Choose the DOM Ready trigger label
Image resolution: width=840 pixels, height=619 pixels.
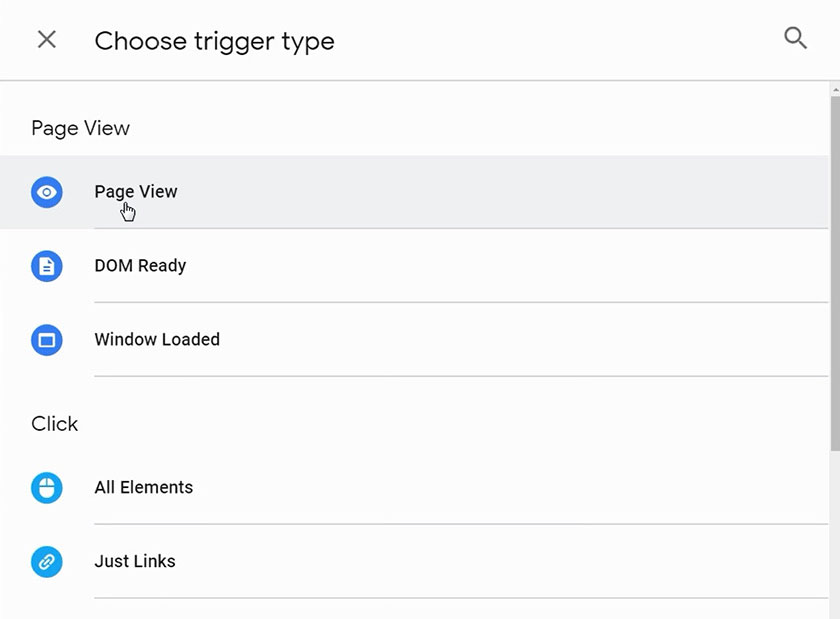point(140,266)
